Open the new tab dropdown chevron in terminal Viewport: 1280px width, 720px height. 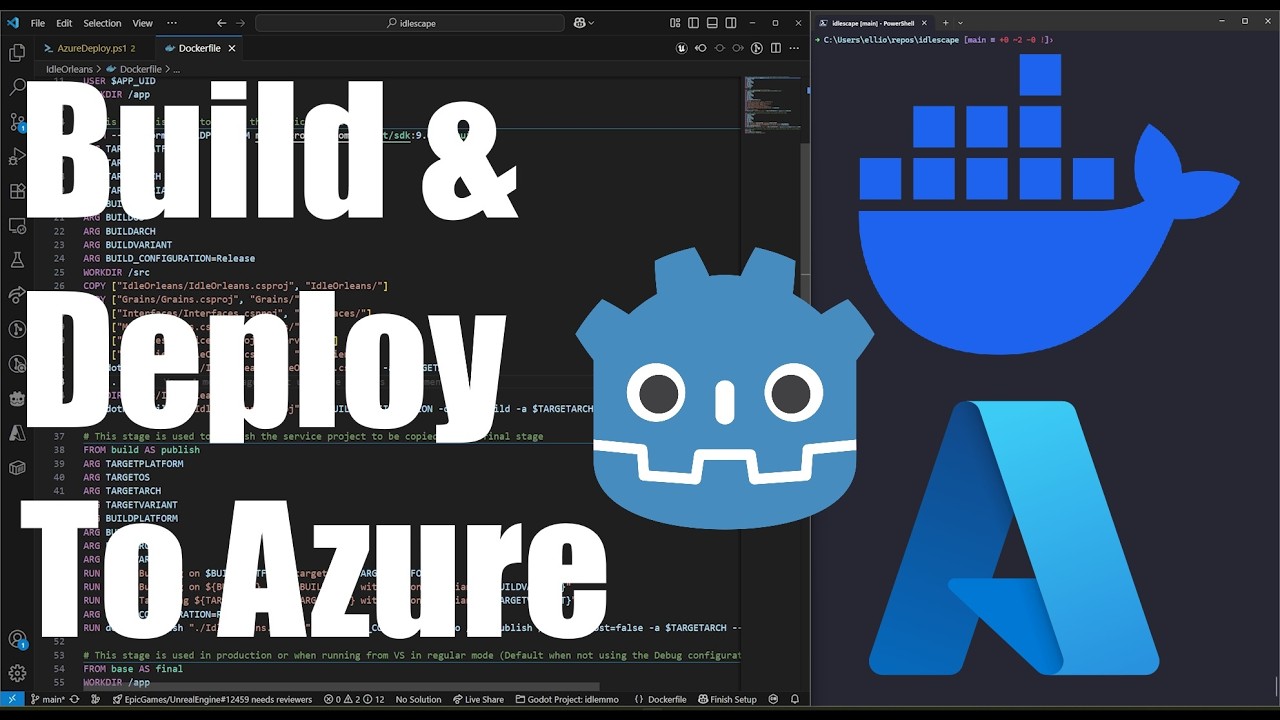coord(960,22)
